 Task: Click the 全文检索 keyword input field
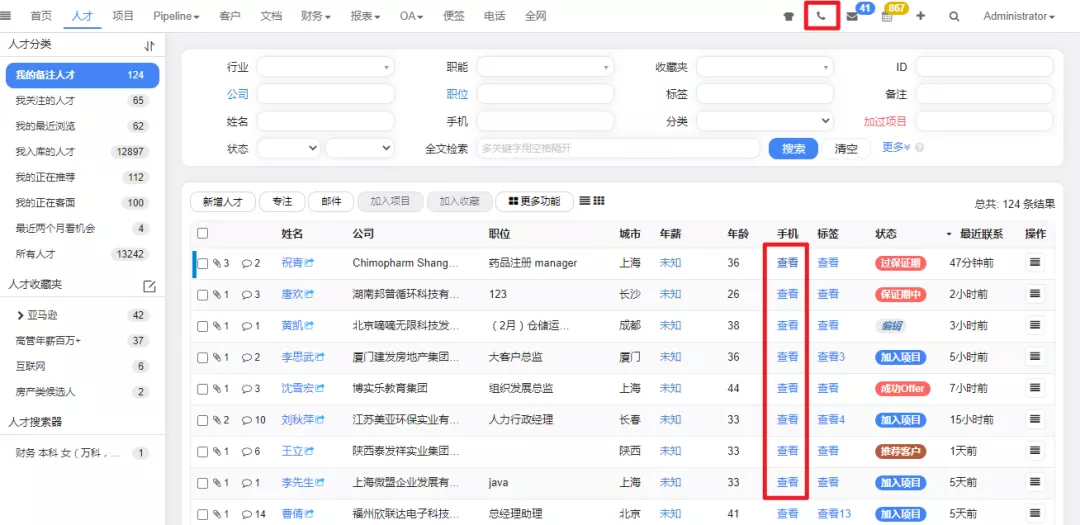tap(618, 148)
